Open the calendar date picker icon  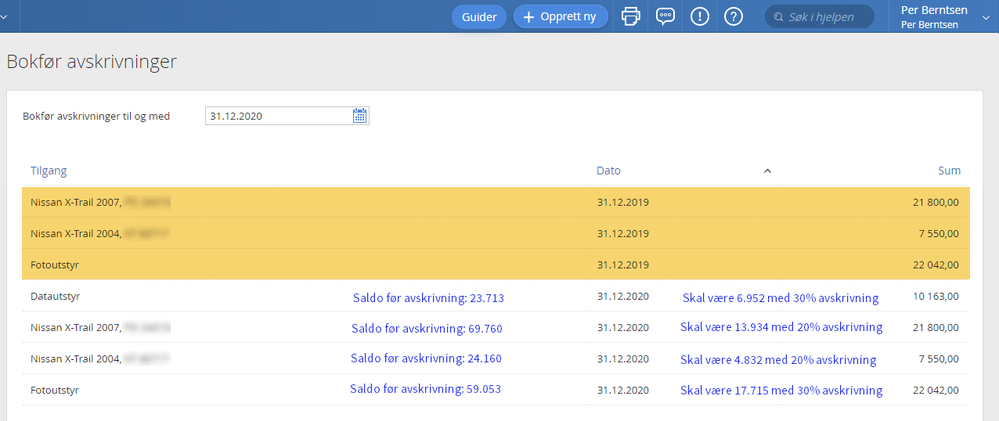(360, 116)
